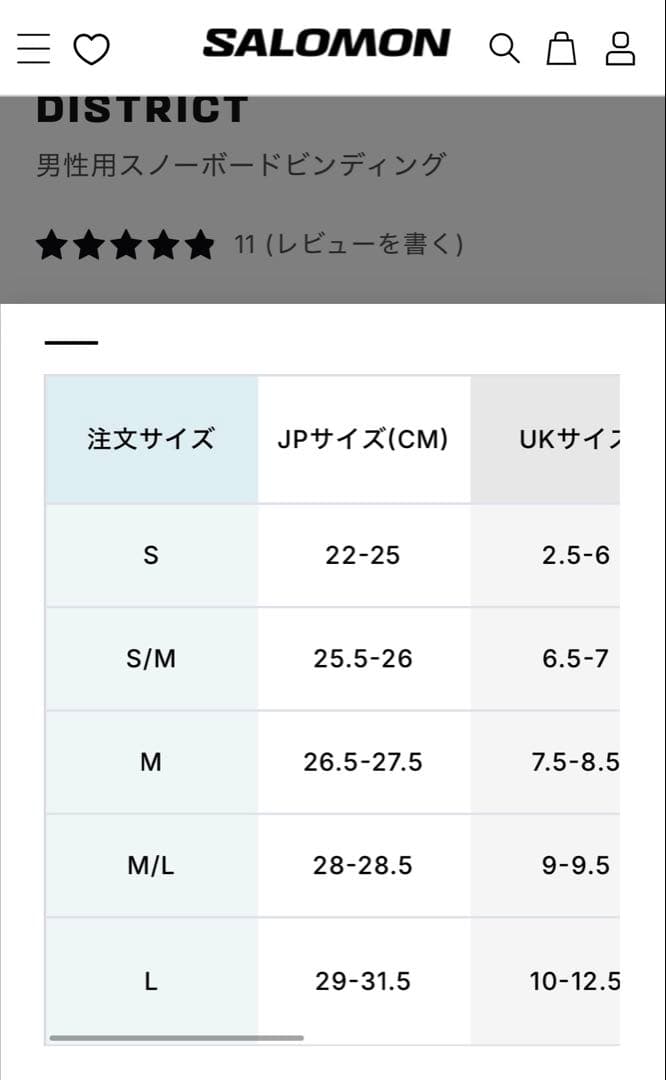Click the JPサイズ(CM) column header
Image resolution: width=666 pixels, height=1080 pixels.
click(x=363, y=439)
